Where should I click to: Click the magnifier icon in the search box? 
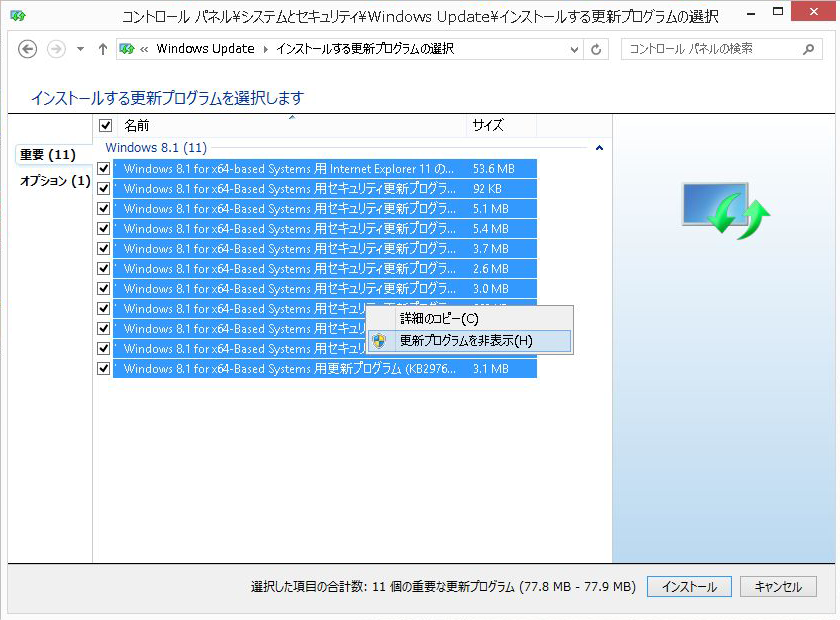pyautogui.click(x=808, y=49)
